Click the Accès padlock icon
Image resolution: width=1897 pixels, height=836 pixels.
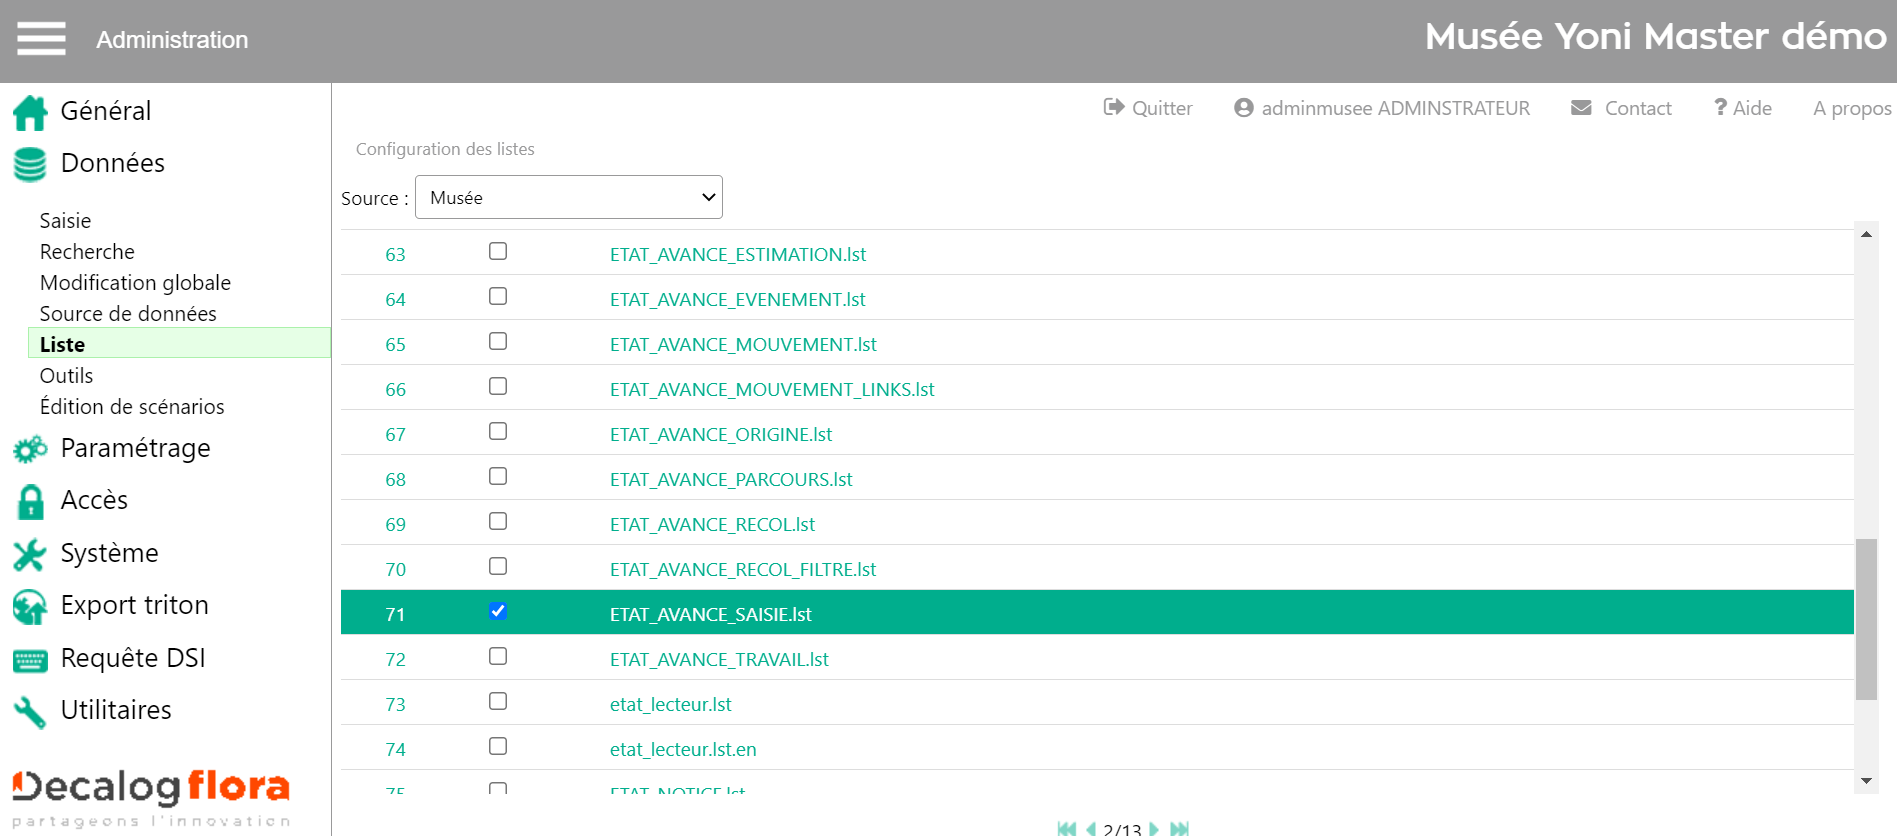click(30, 502)
